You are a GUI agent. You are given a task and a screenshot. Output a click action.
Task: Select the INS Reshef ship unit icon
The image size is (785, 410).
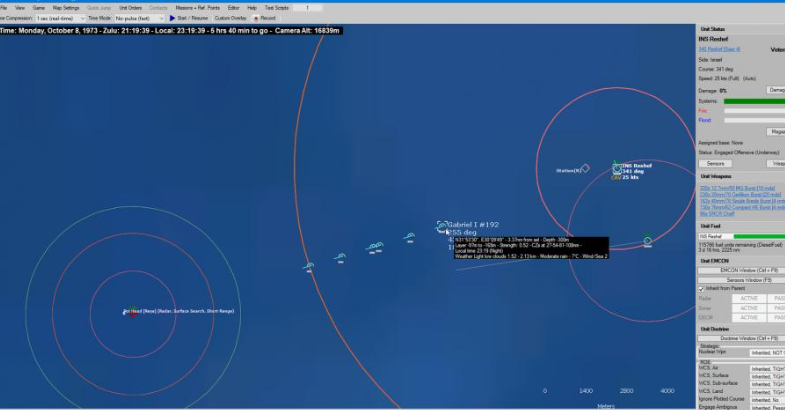coord(617,169)
